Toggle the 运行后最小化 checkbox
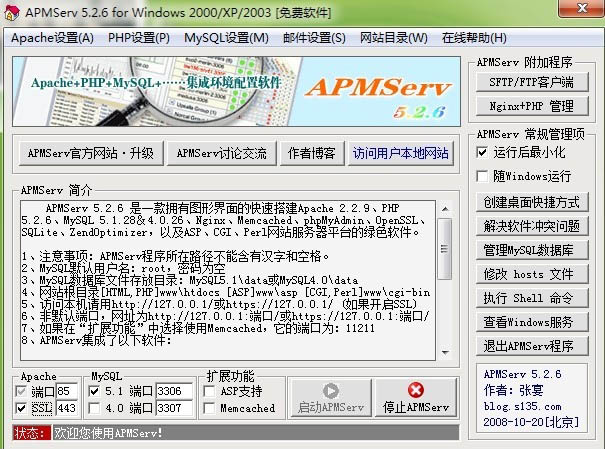Screen dimensions: 605x449 tap(484, 153)
